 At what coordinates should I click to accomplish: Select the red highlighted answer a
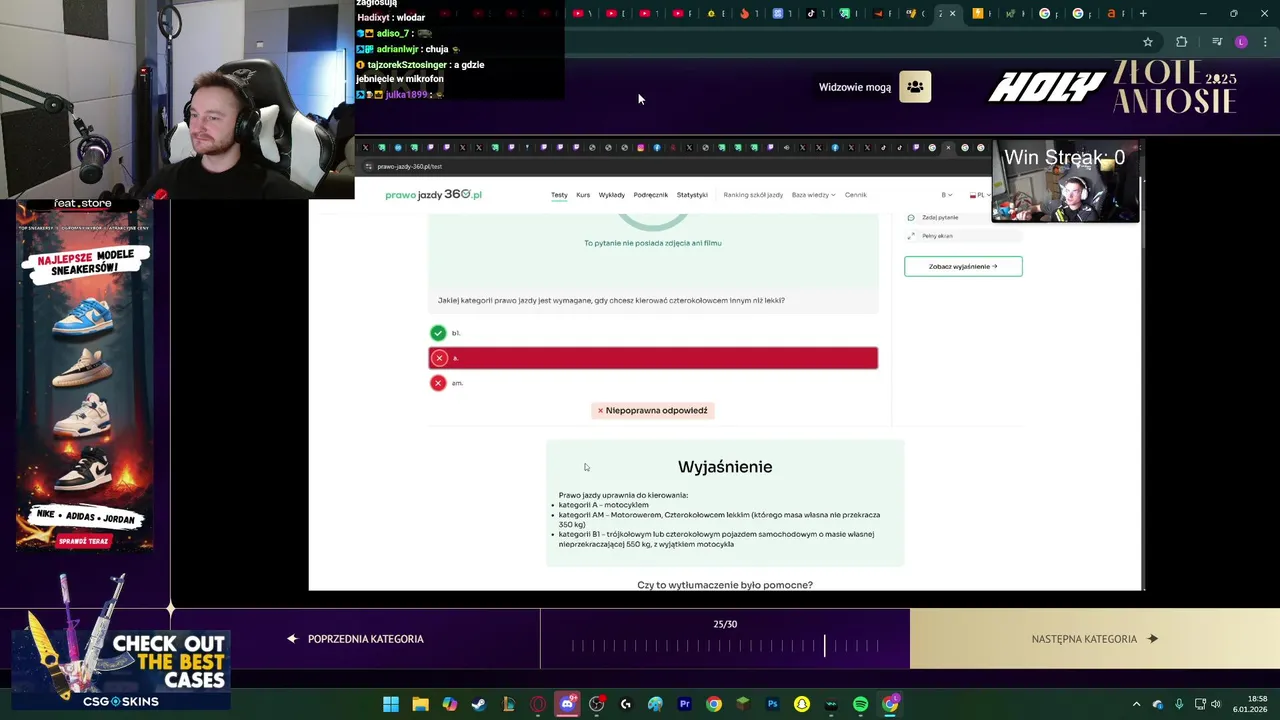coord(653,358)
